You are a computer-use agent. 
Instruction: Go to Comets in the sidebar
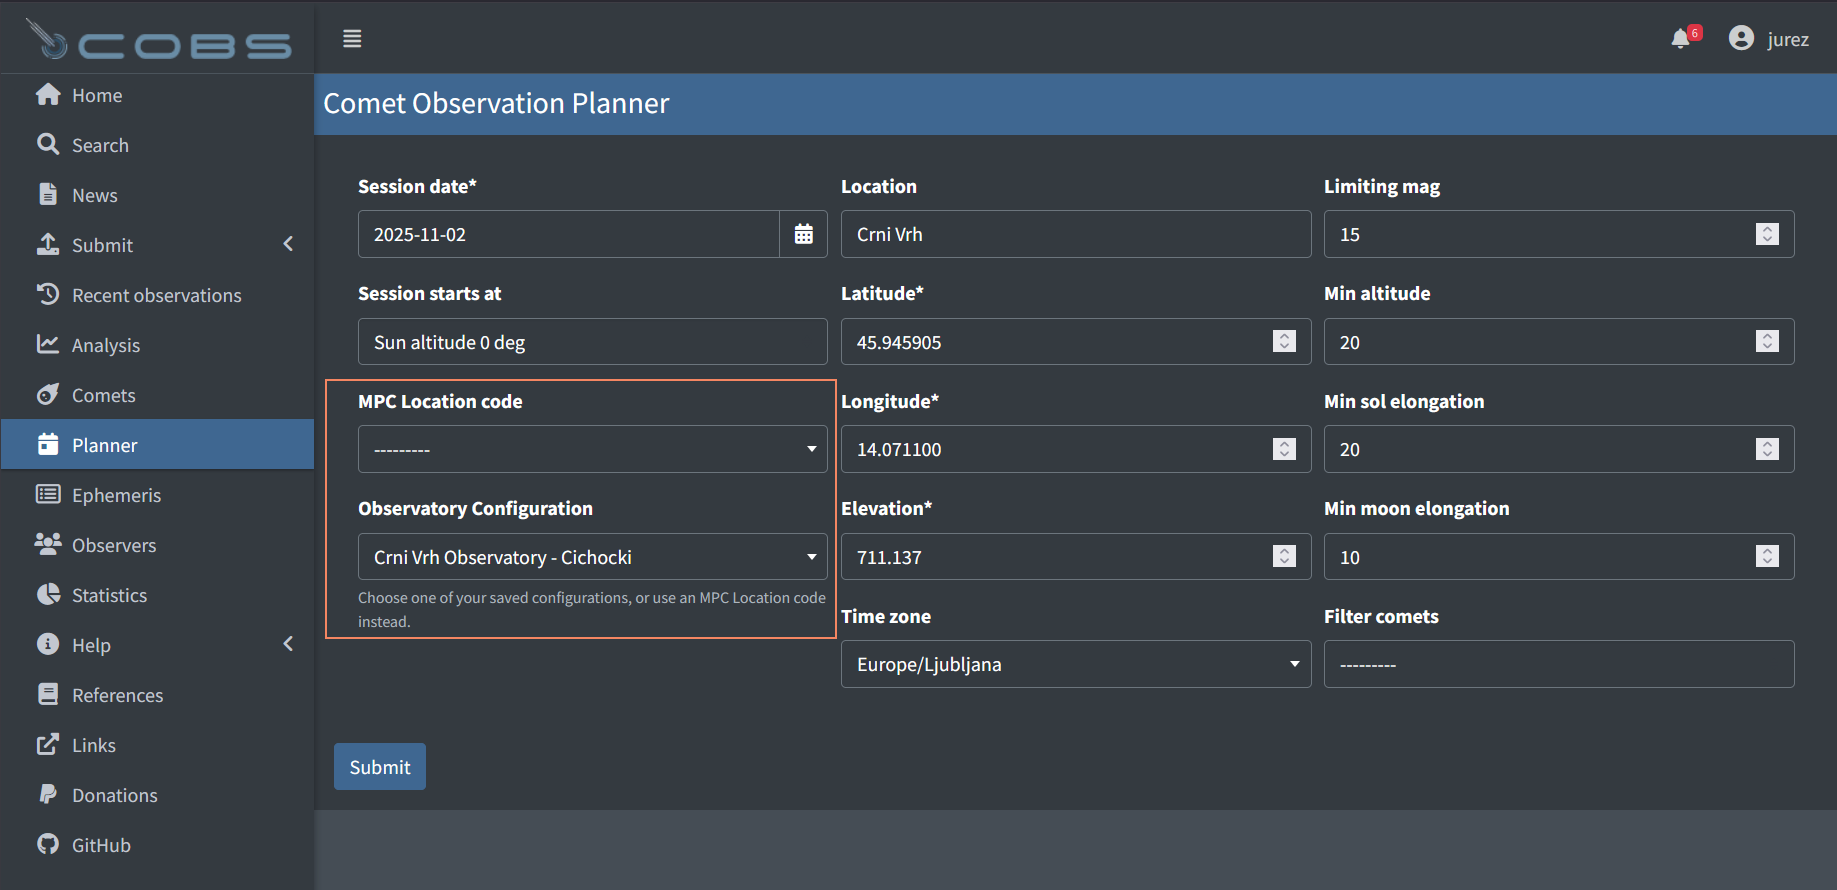coord(103,395)
